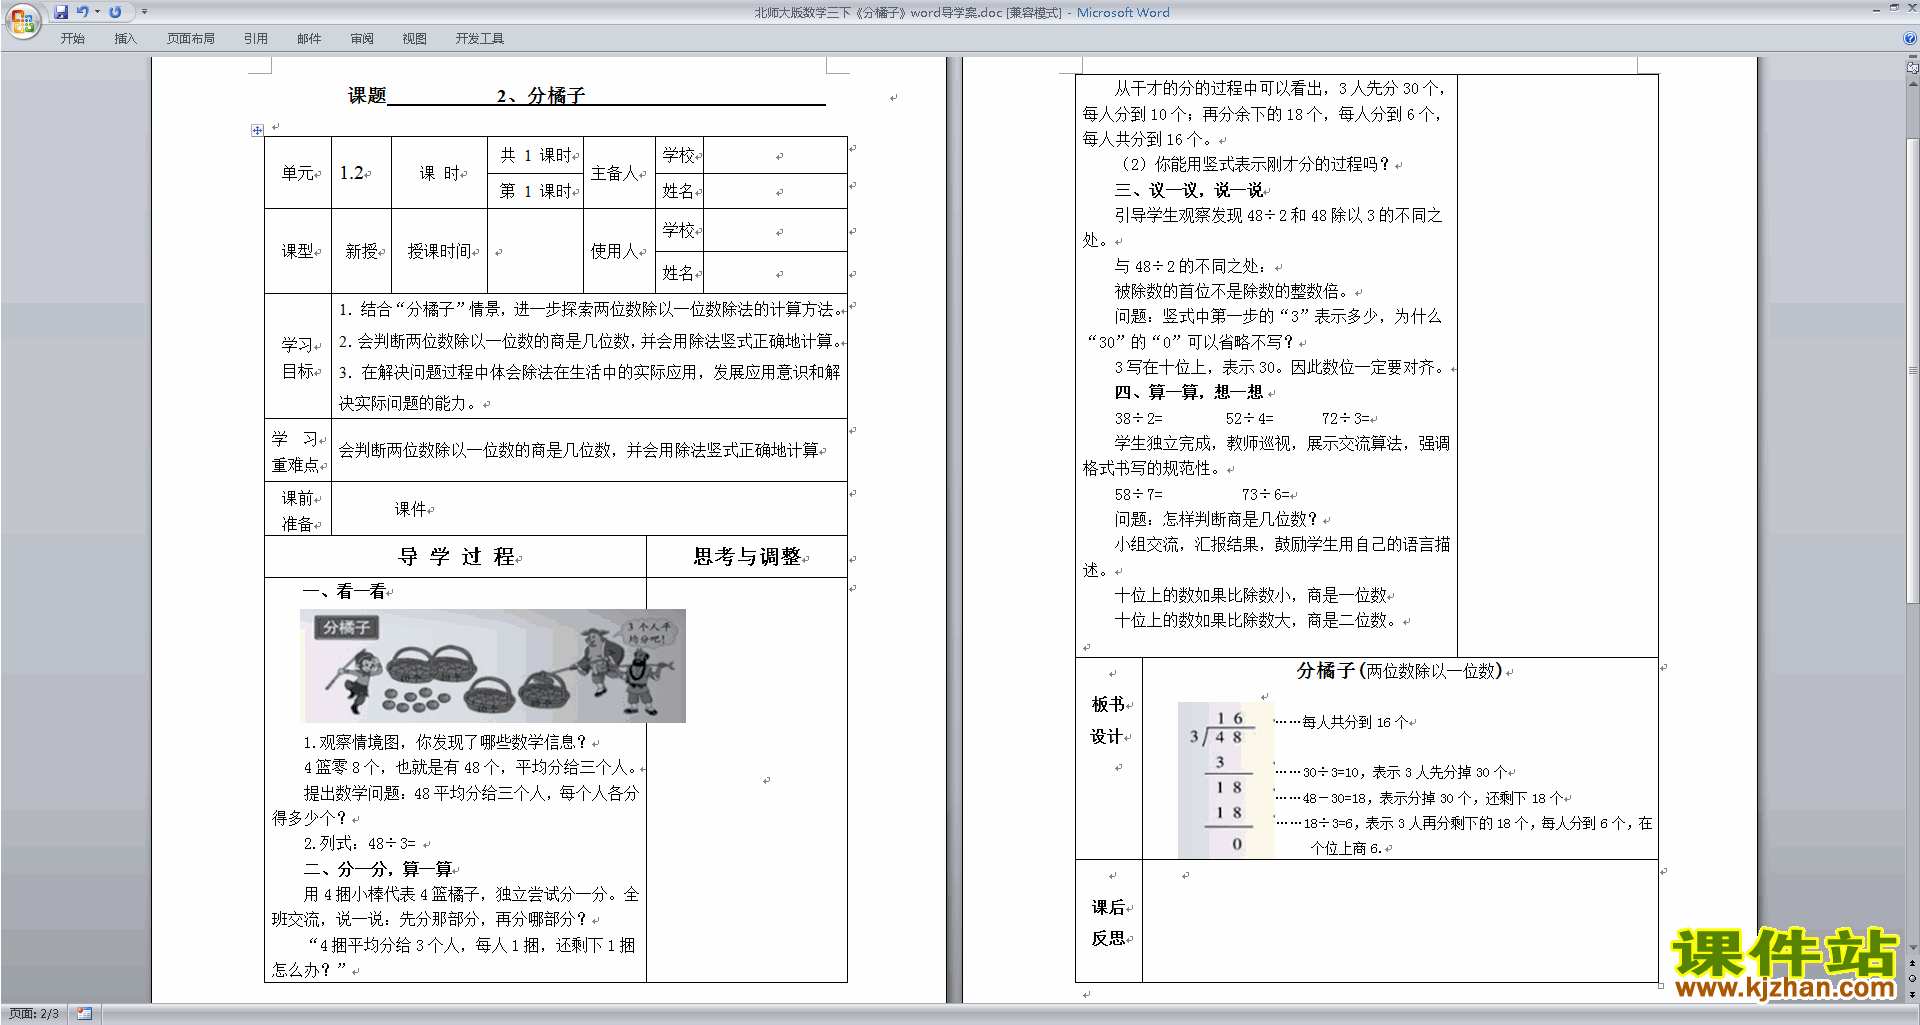Open the 开始 ribbon tab
Viewport: 1920px width, 1025px height.
pos(72,39)
